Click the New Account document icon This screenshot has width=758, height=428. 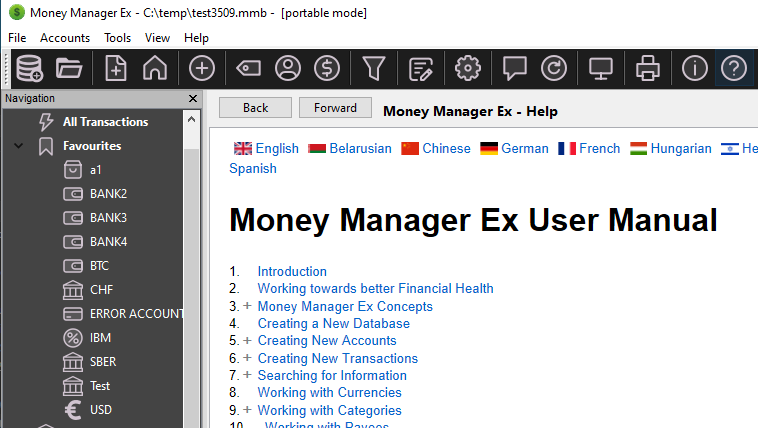click(116, 68)
